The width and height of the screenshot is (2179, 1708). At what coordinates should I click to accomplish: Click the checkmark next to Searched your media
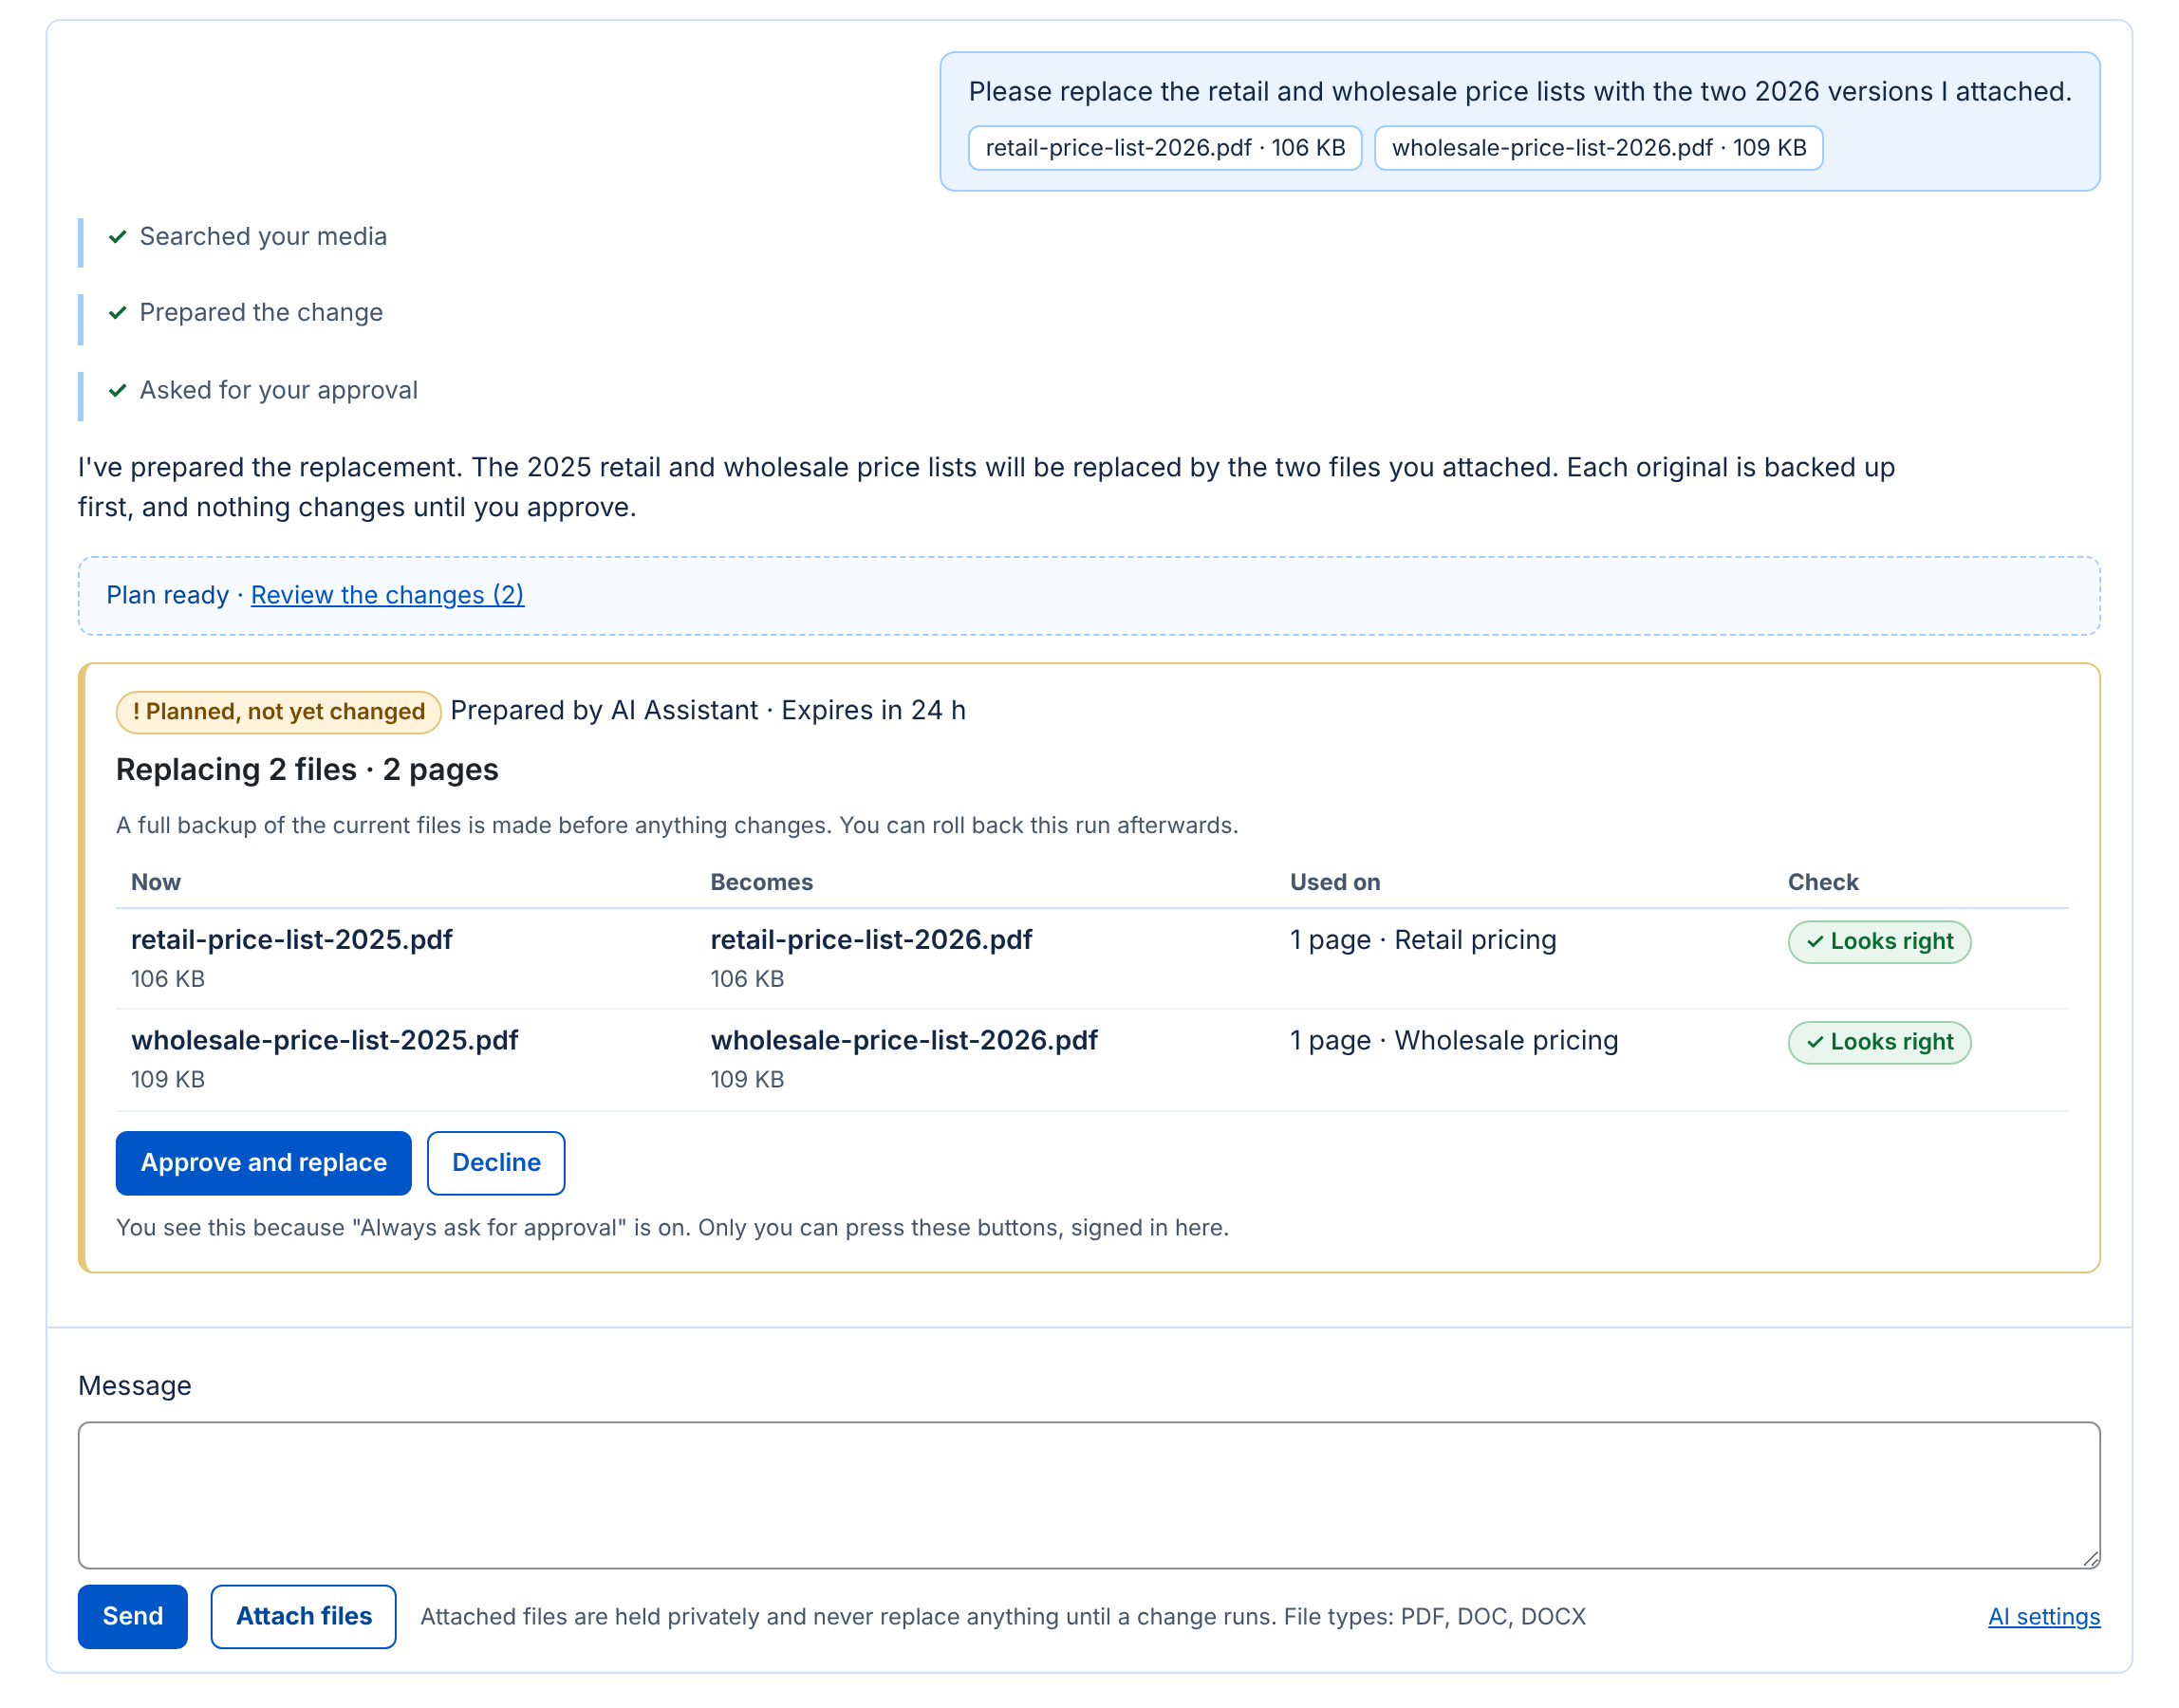coord(118,237)
